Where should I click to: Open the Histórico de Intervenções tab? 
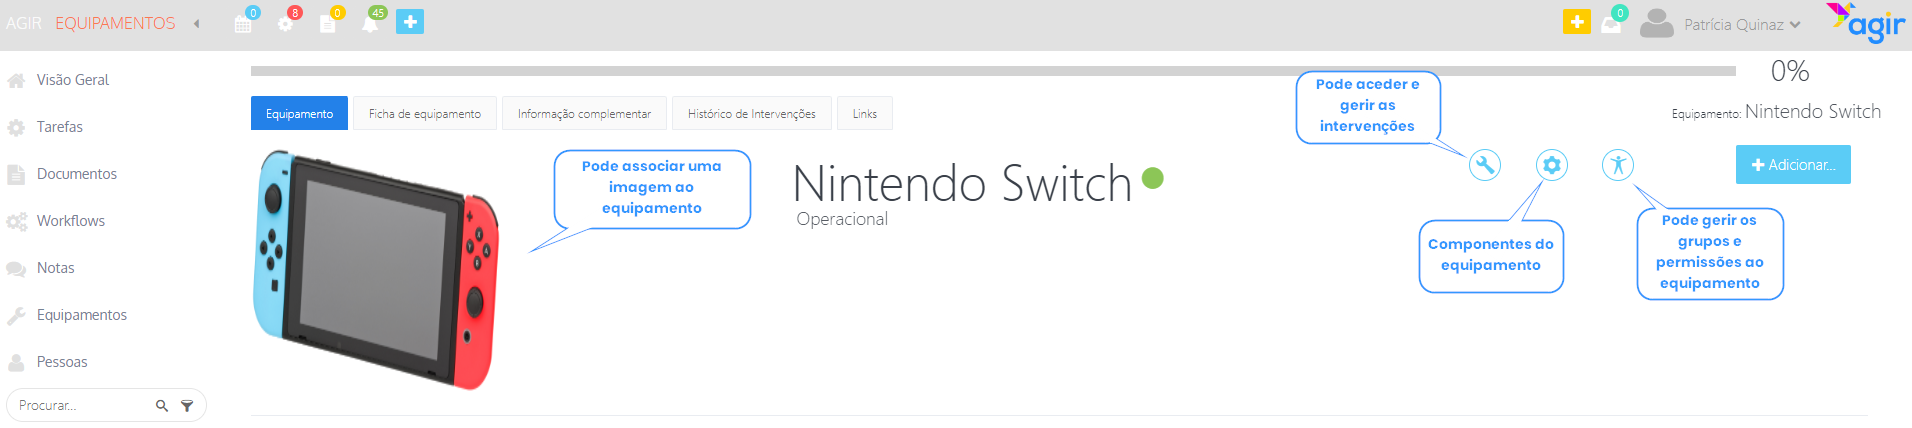pos(752,113)
